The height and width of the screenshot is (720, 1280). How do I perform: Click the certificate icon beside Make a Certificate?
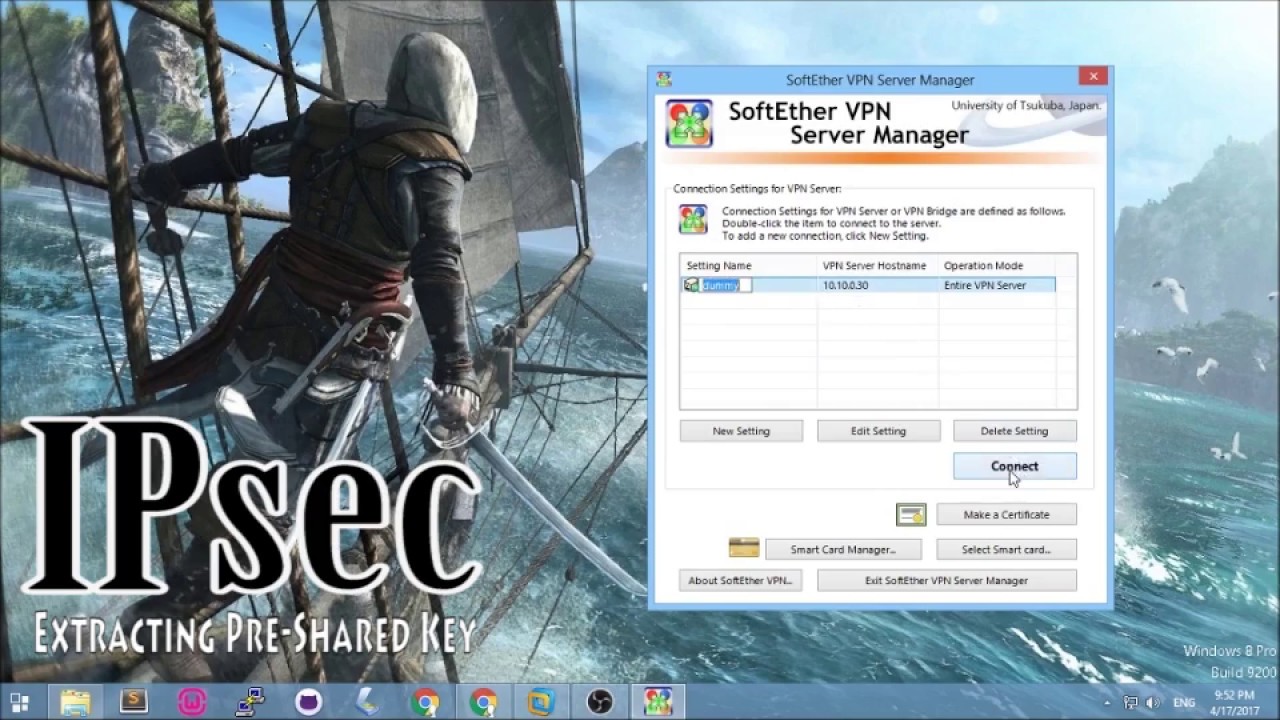click(x=911, y=514)
